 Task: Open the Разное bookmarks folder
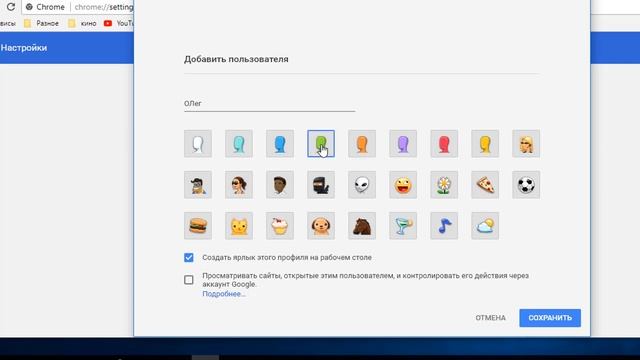point(41,23)
